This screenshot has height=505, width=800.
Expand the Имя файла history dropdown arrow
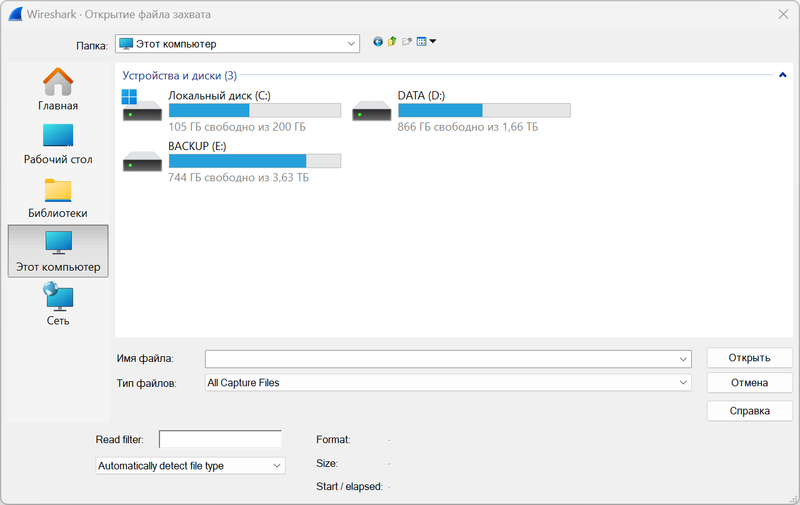(683, 359)
